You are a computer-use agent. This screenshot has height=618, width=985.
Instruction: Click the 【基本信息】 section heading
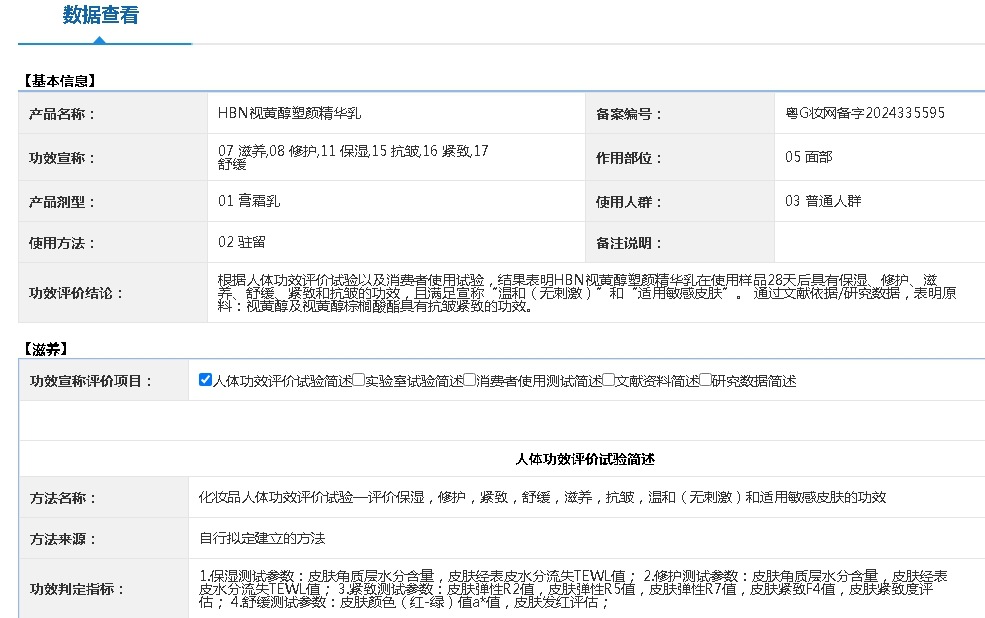tap(60, 81)
